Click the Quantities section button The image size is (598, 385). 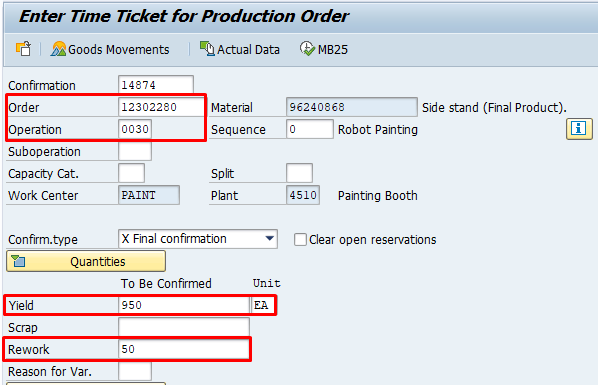point(86,261)
